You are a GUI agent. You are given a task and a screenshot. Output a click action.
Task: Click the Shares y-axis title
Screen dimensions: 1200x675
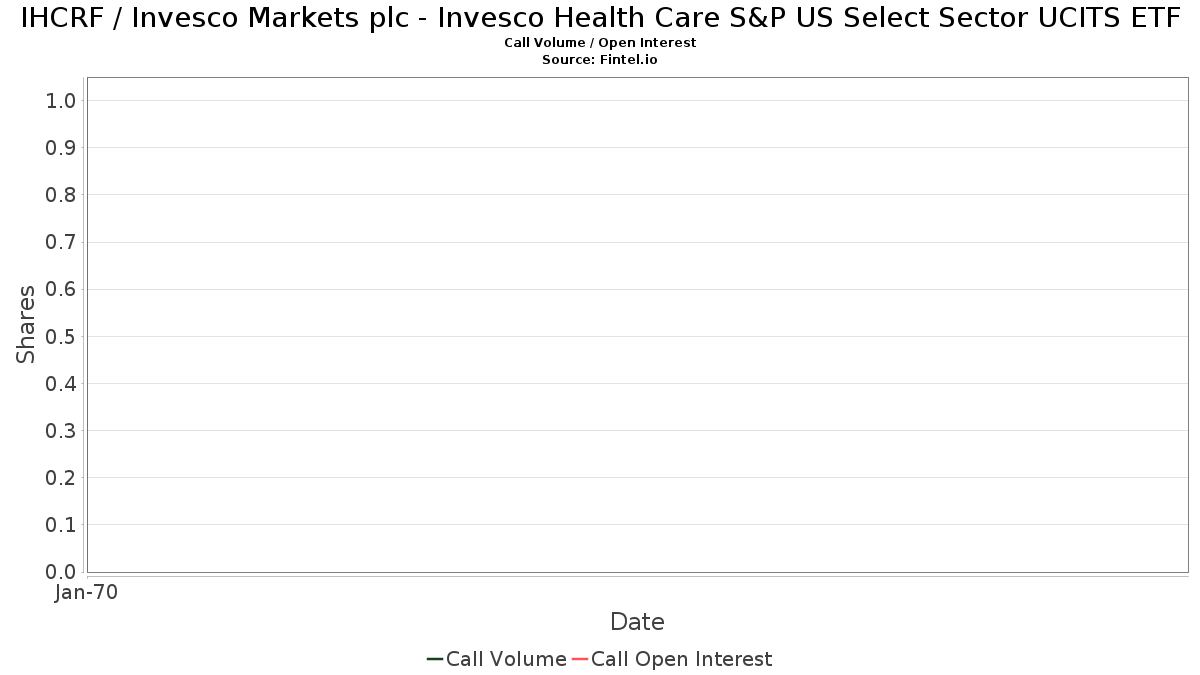[27, 325]
